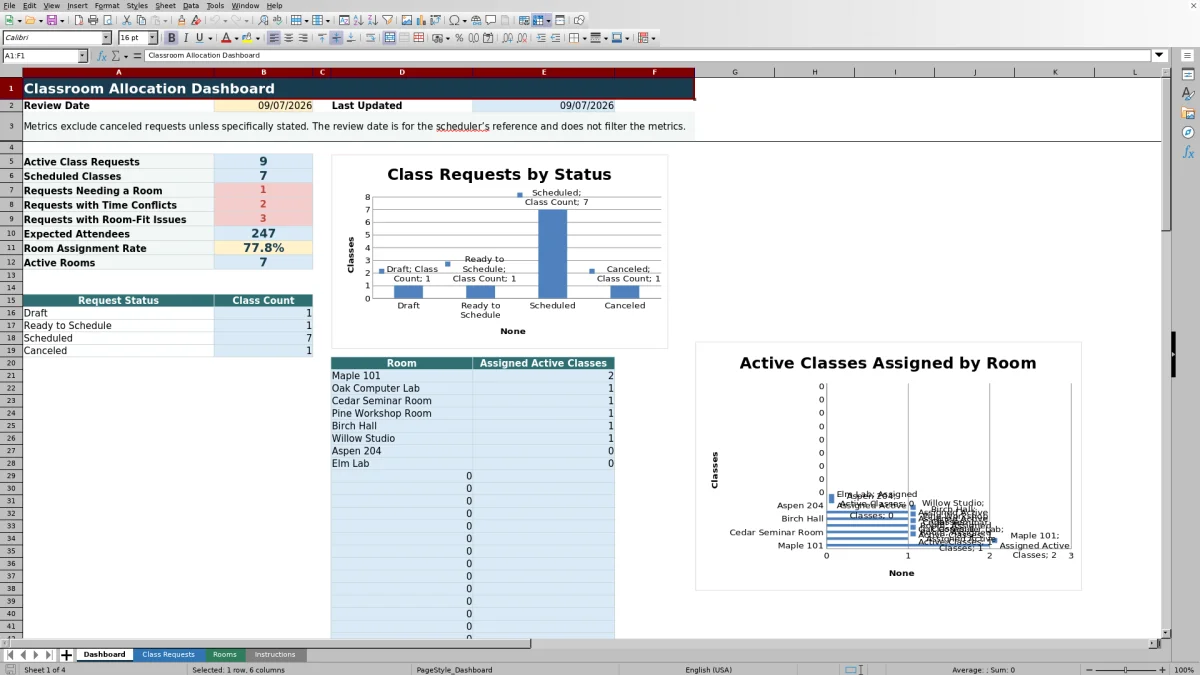Open the Sheet menu
This screenshot has width=1200, height=675.
point(165,6)
